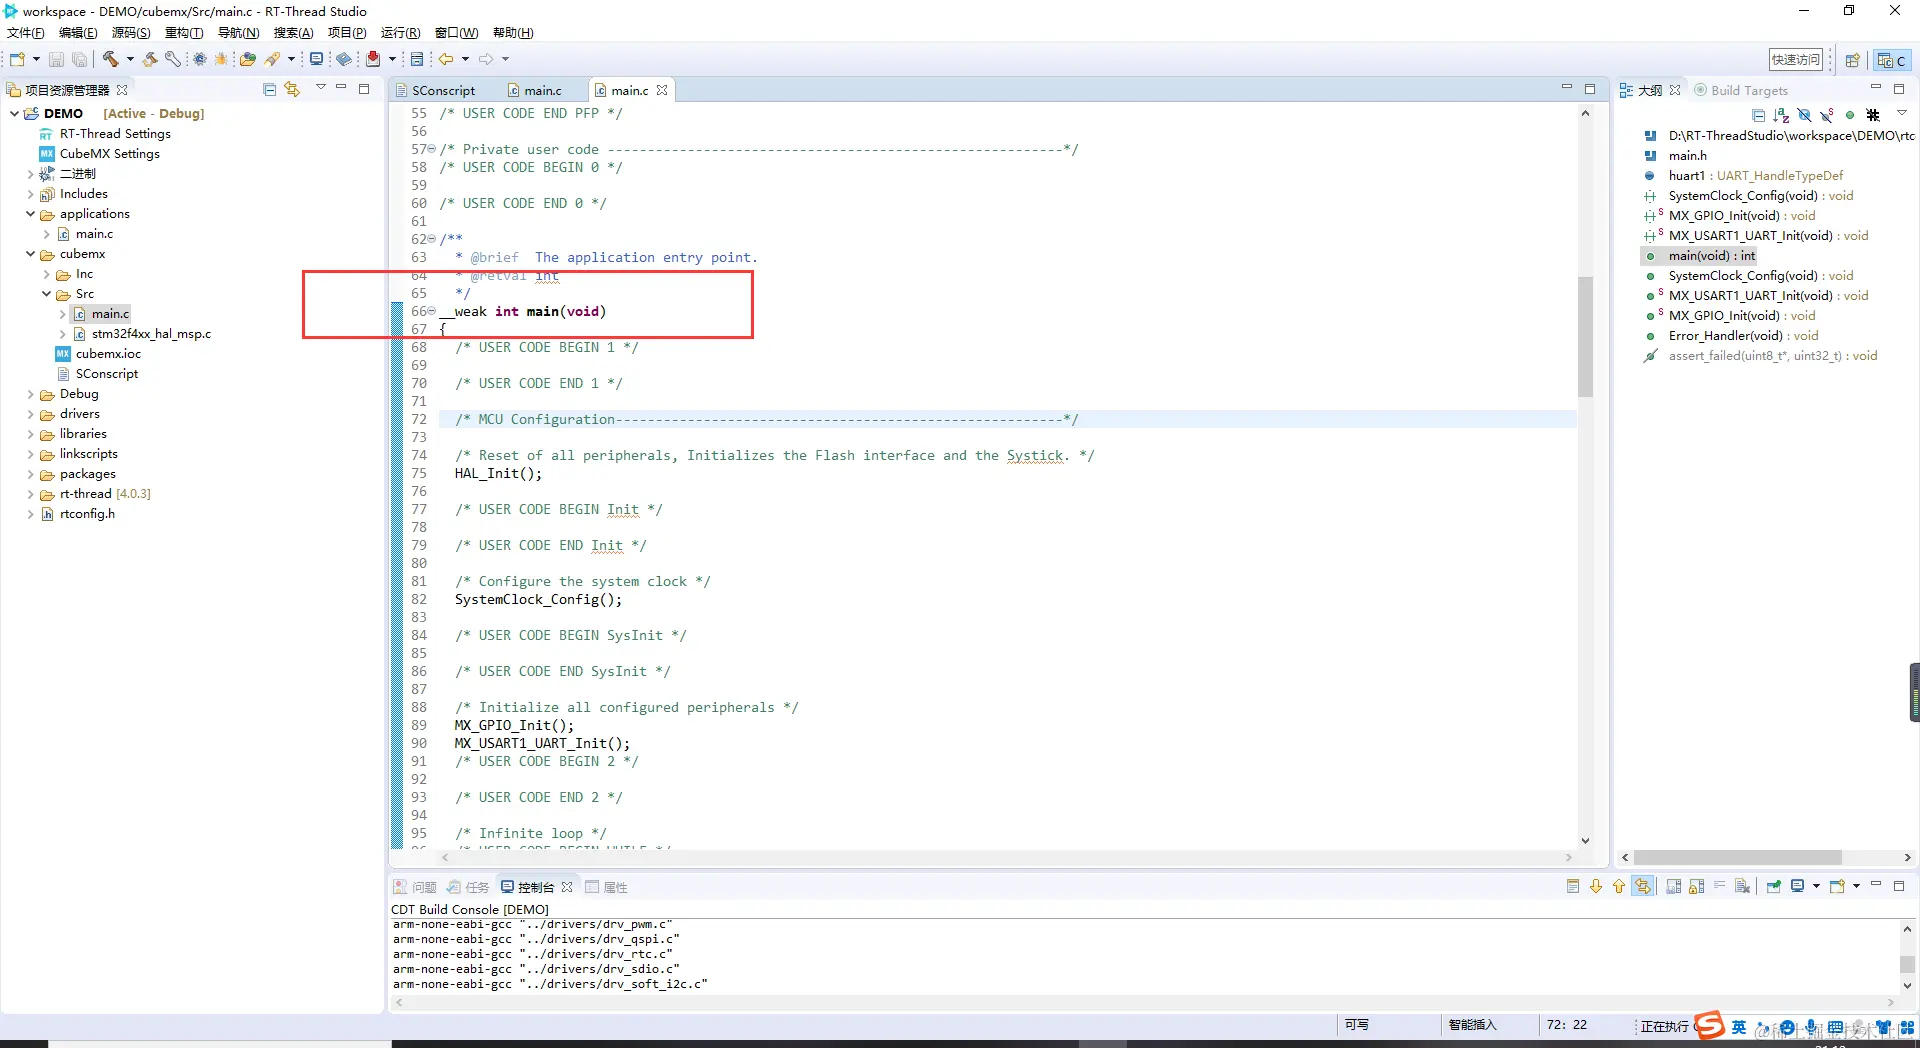
Task: Open the New project dropdown arrow
Action: [36, 60]
